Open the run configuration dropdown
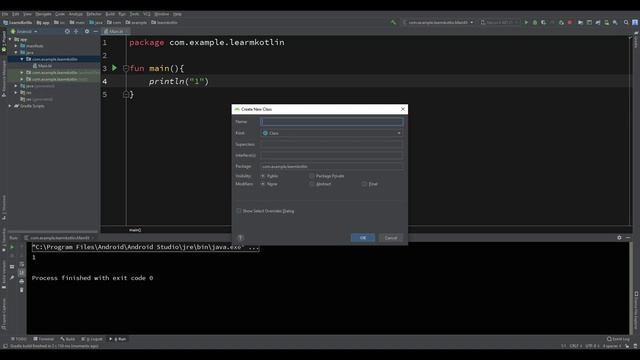The image size is (640, 360). pos(438,22)
